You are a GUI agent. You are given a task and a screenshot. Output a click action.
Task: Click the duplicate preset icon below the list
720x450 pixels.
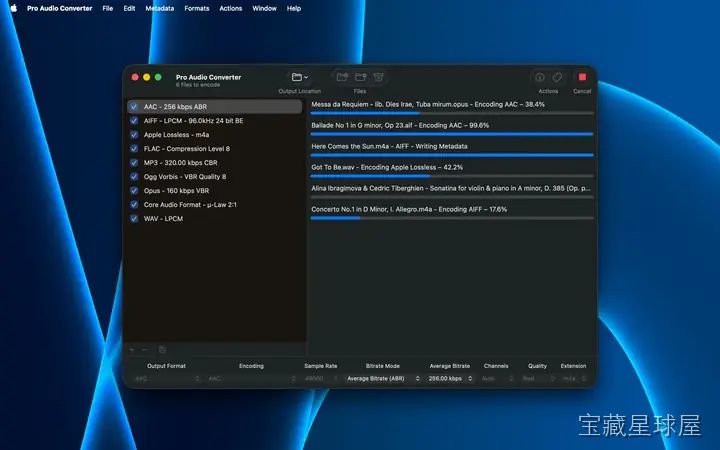pos(162,349)
